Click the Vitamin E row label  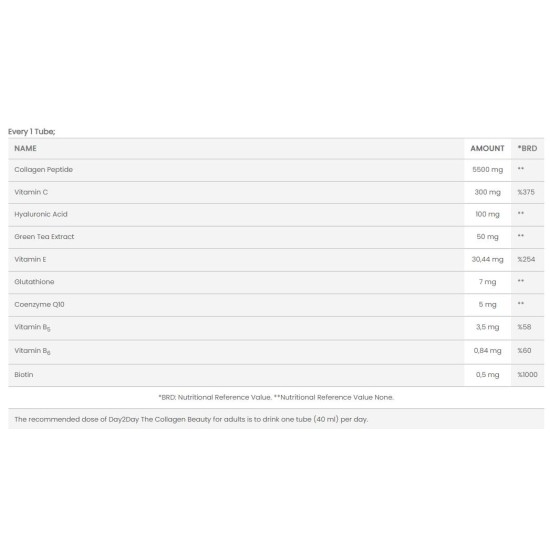coord(30,260)
